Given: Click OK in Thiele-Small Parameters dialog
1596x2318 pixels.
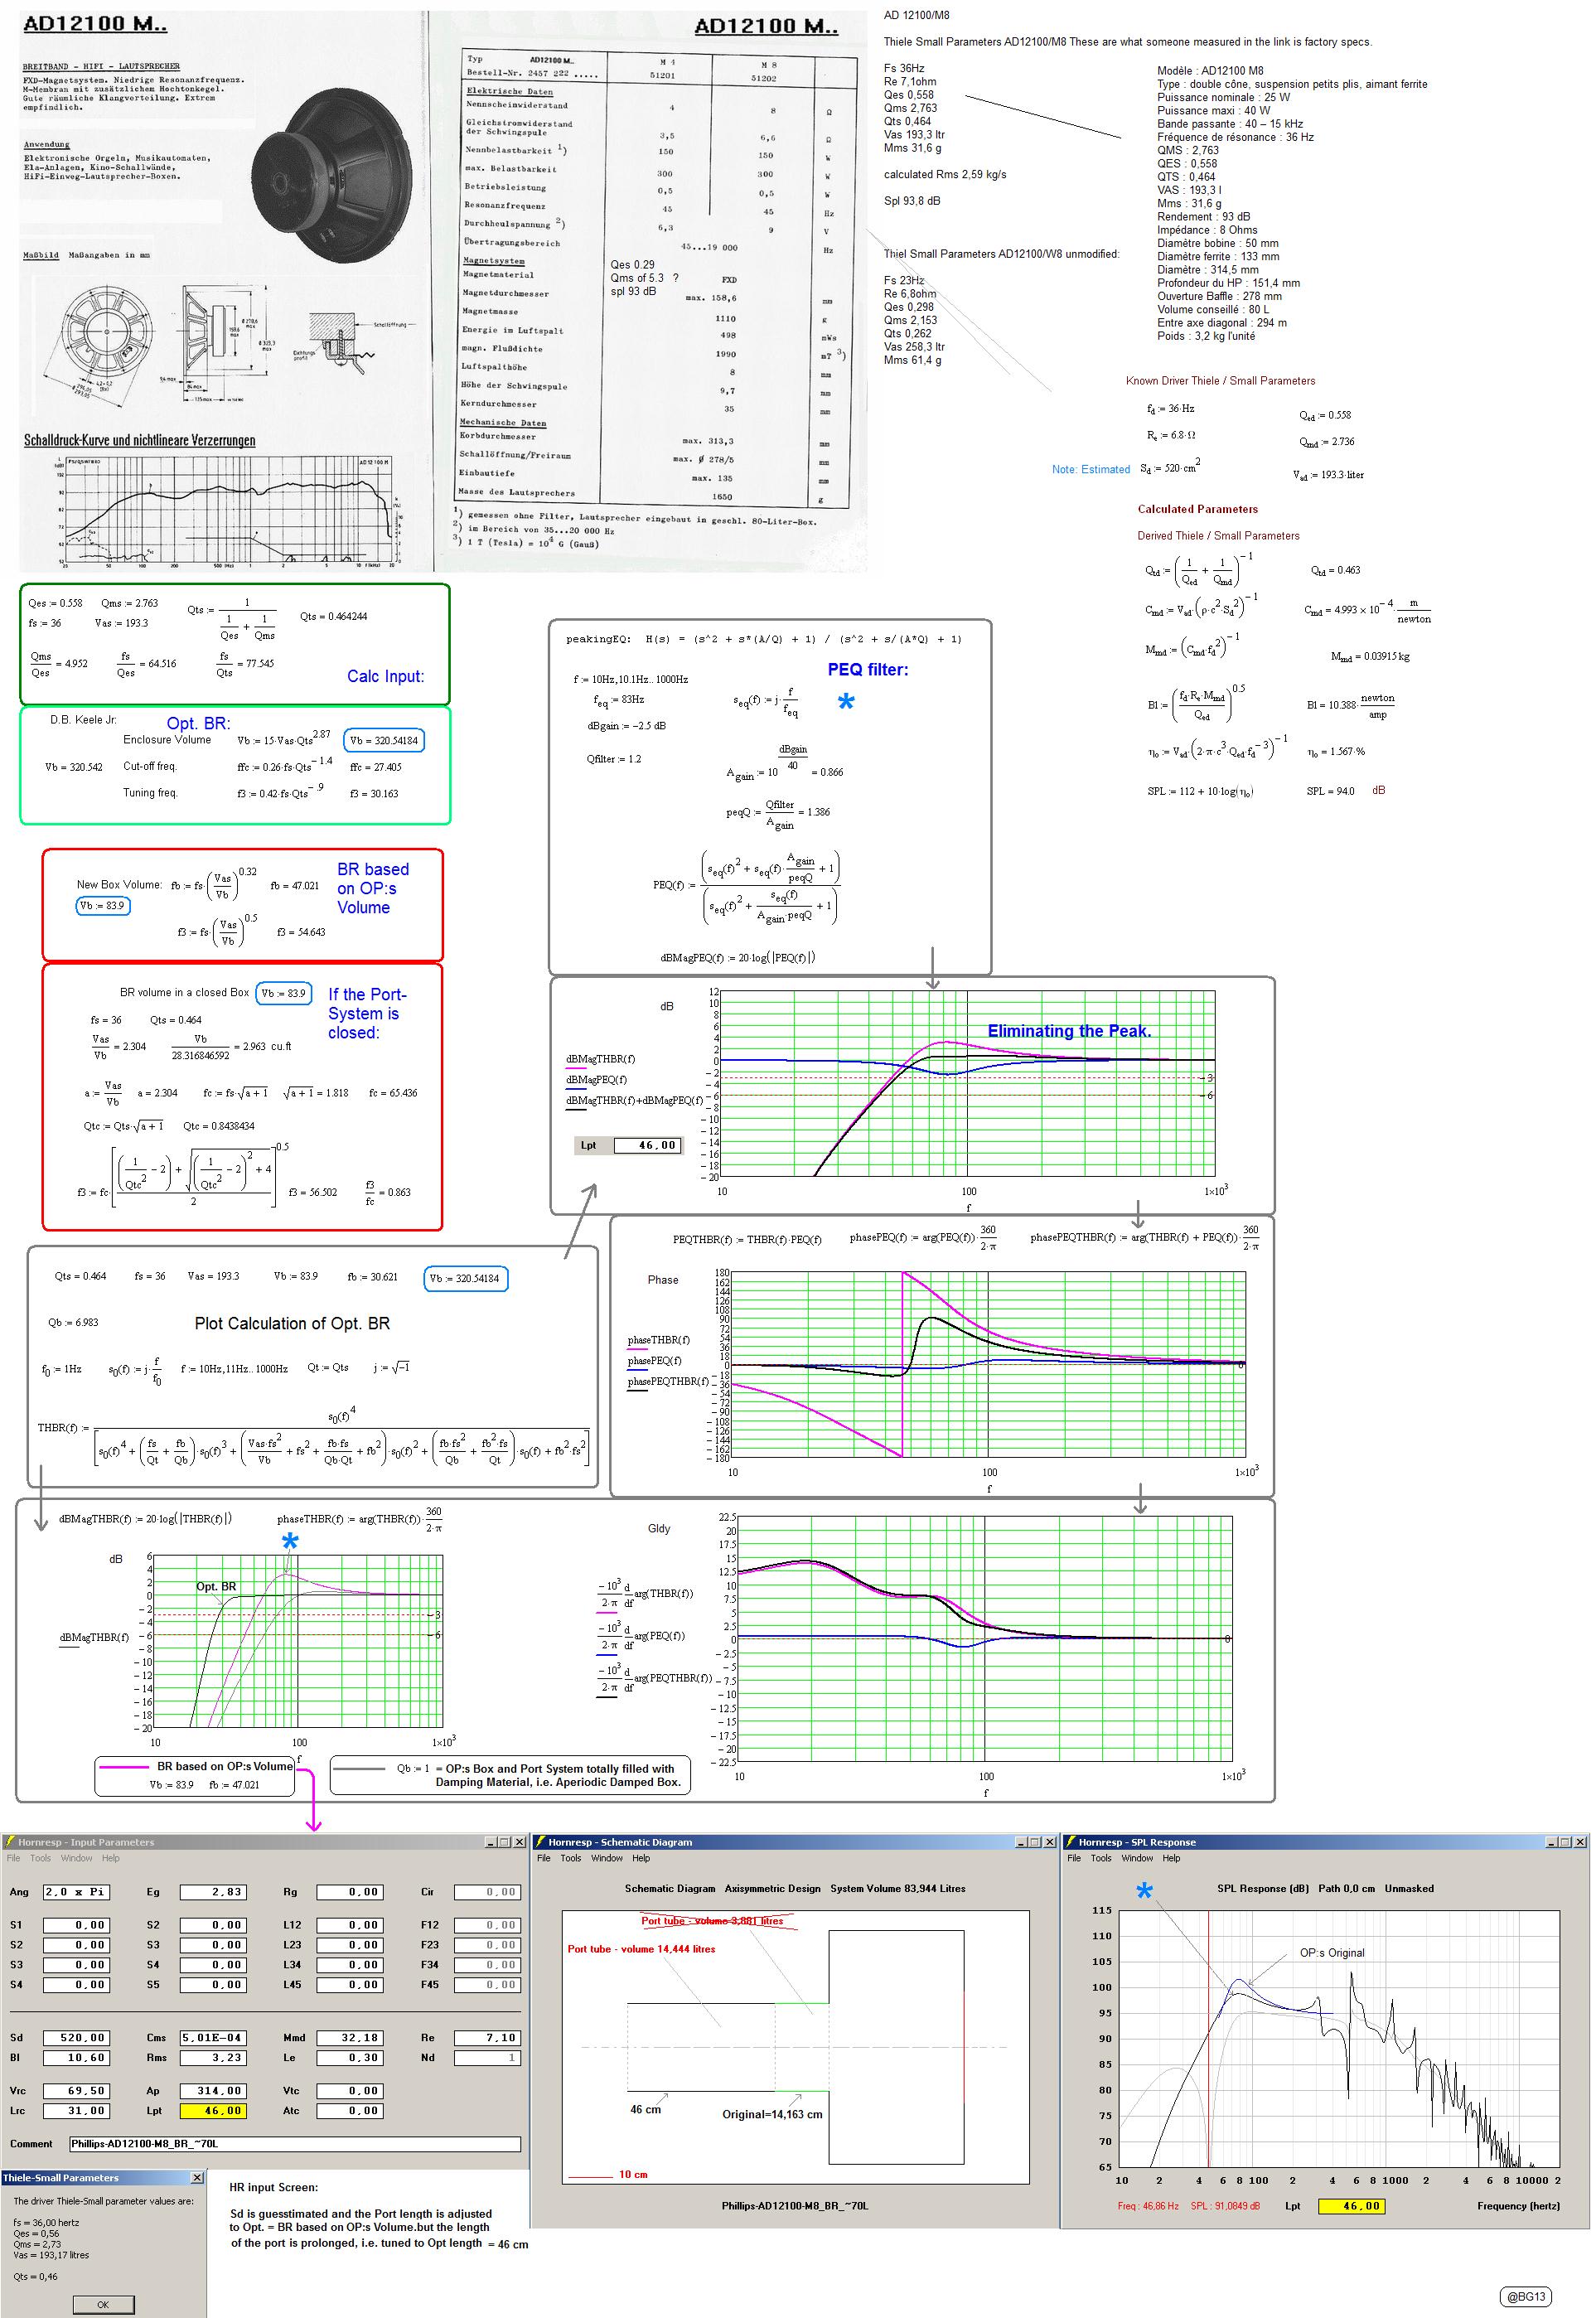Looking at the screenshot, I should 103,2305.
